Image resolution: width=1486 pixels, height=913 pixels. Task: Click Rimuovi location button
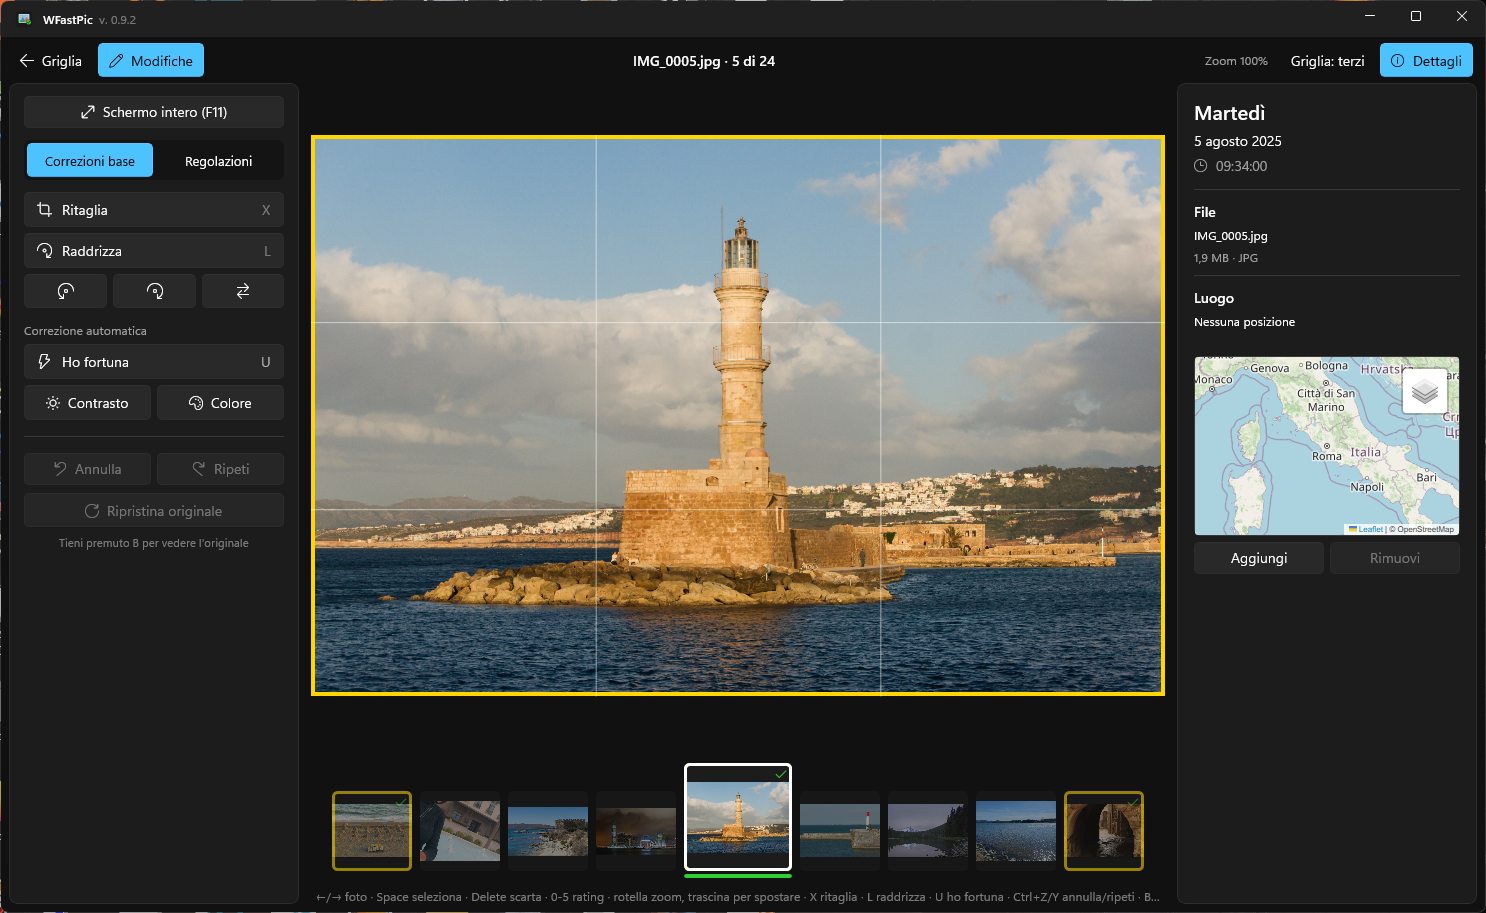(1395, 558)
